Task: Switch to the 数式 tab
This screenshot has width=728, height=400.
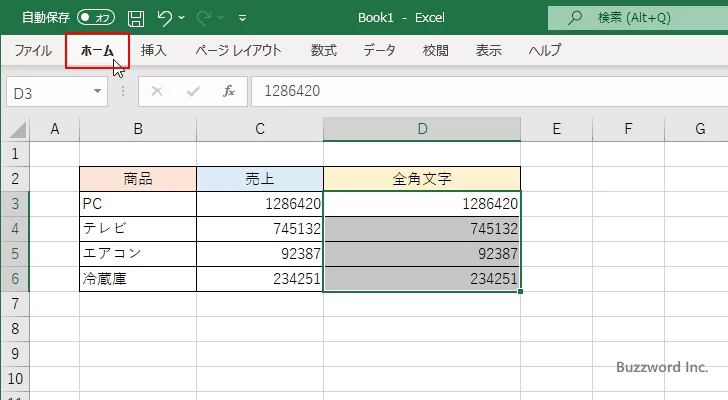Action: coord(324,50)
